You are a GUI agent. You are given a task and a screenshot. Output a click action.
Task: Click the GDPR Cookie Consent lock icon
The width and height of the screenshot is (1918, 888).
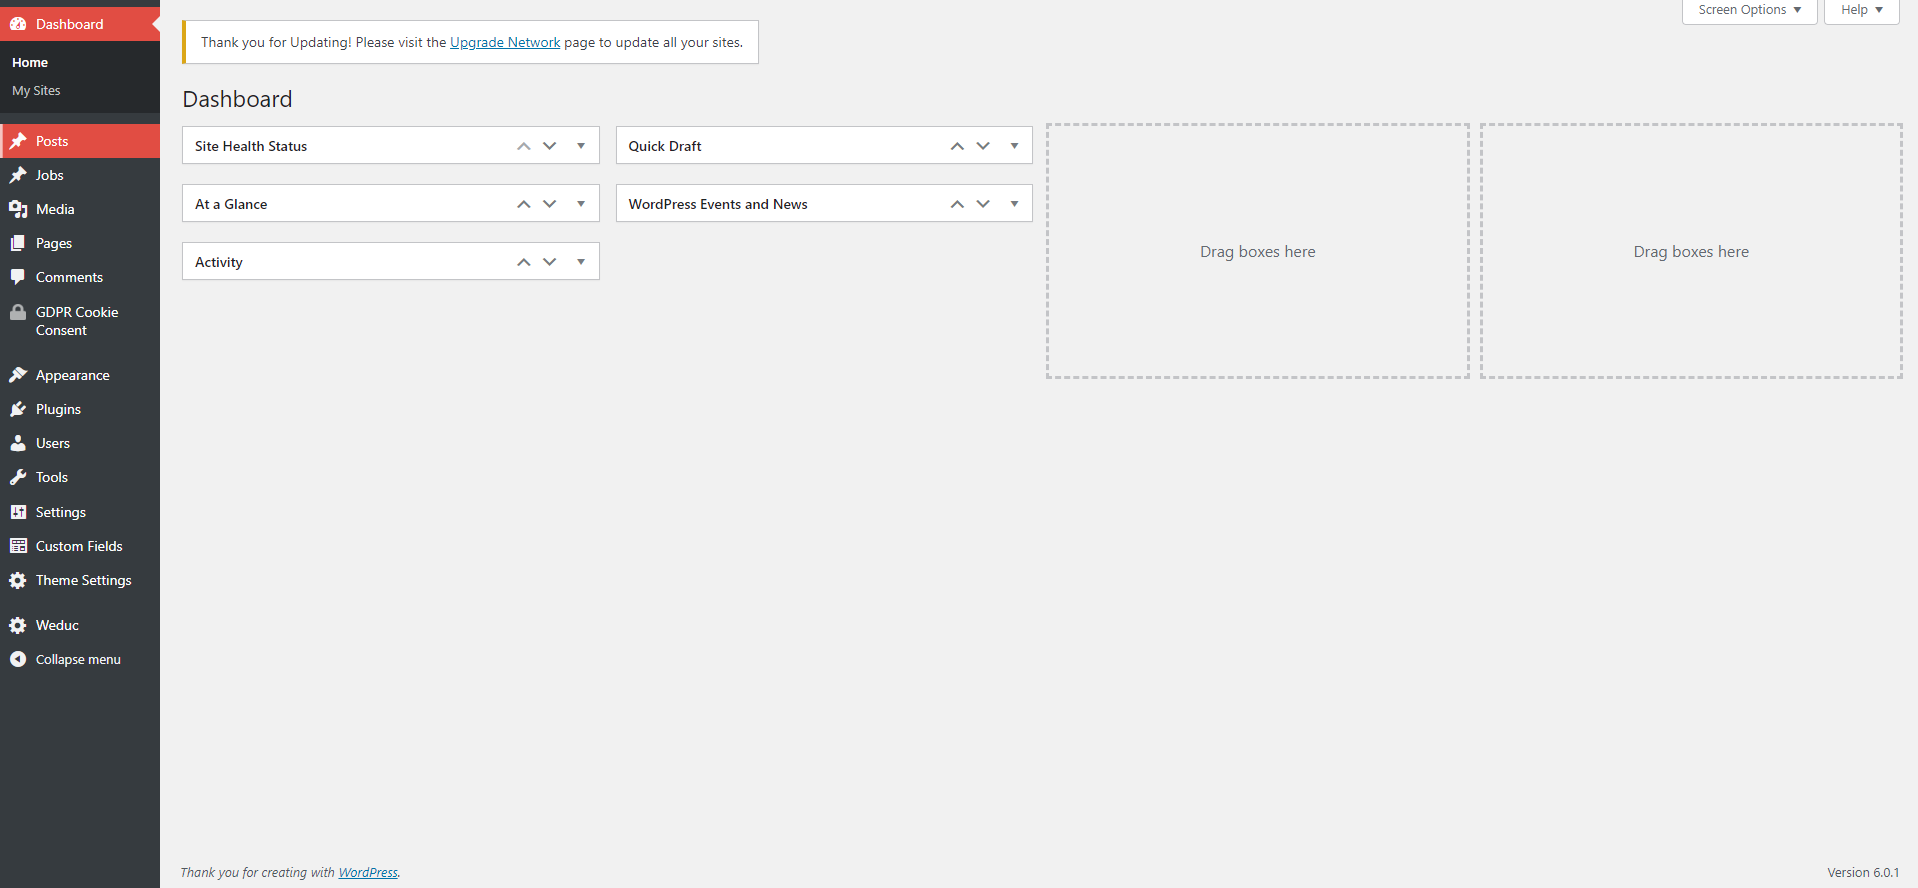18,312
